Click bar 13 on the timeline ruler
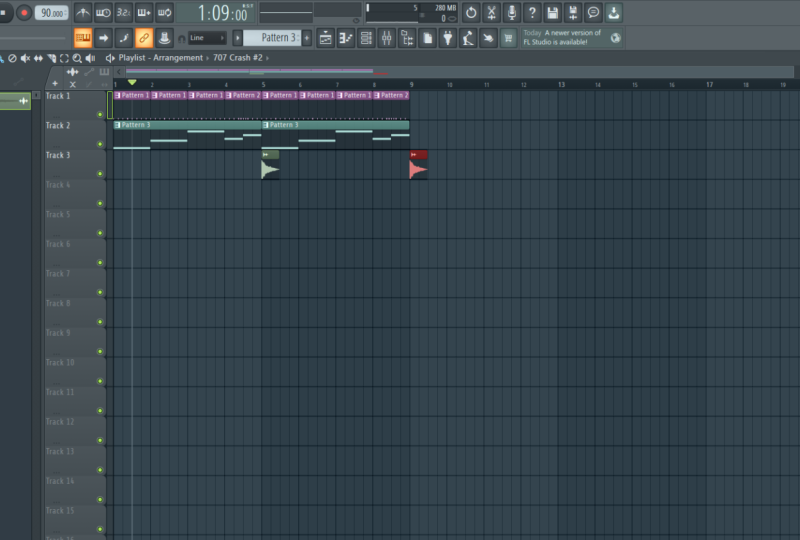The image size is (800, 540). pos(561,84)
